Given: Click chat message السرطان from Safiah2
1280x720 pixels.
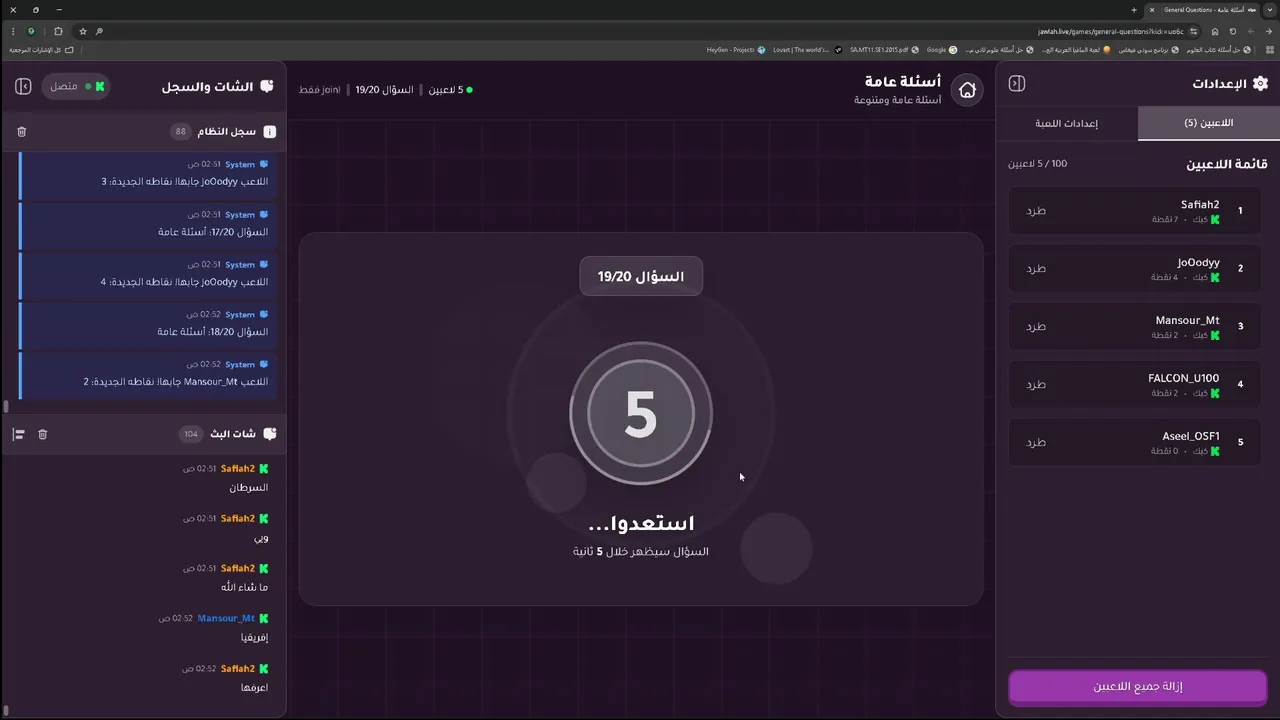Looking at the screenshot, I should pos(248,488).
